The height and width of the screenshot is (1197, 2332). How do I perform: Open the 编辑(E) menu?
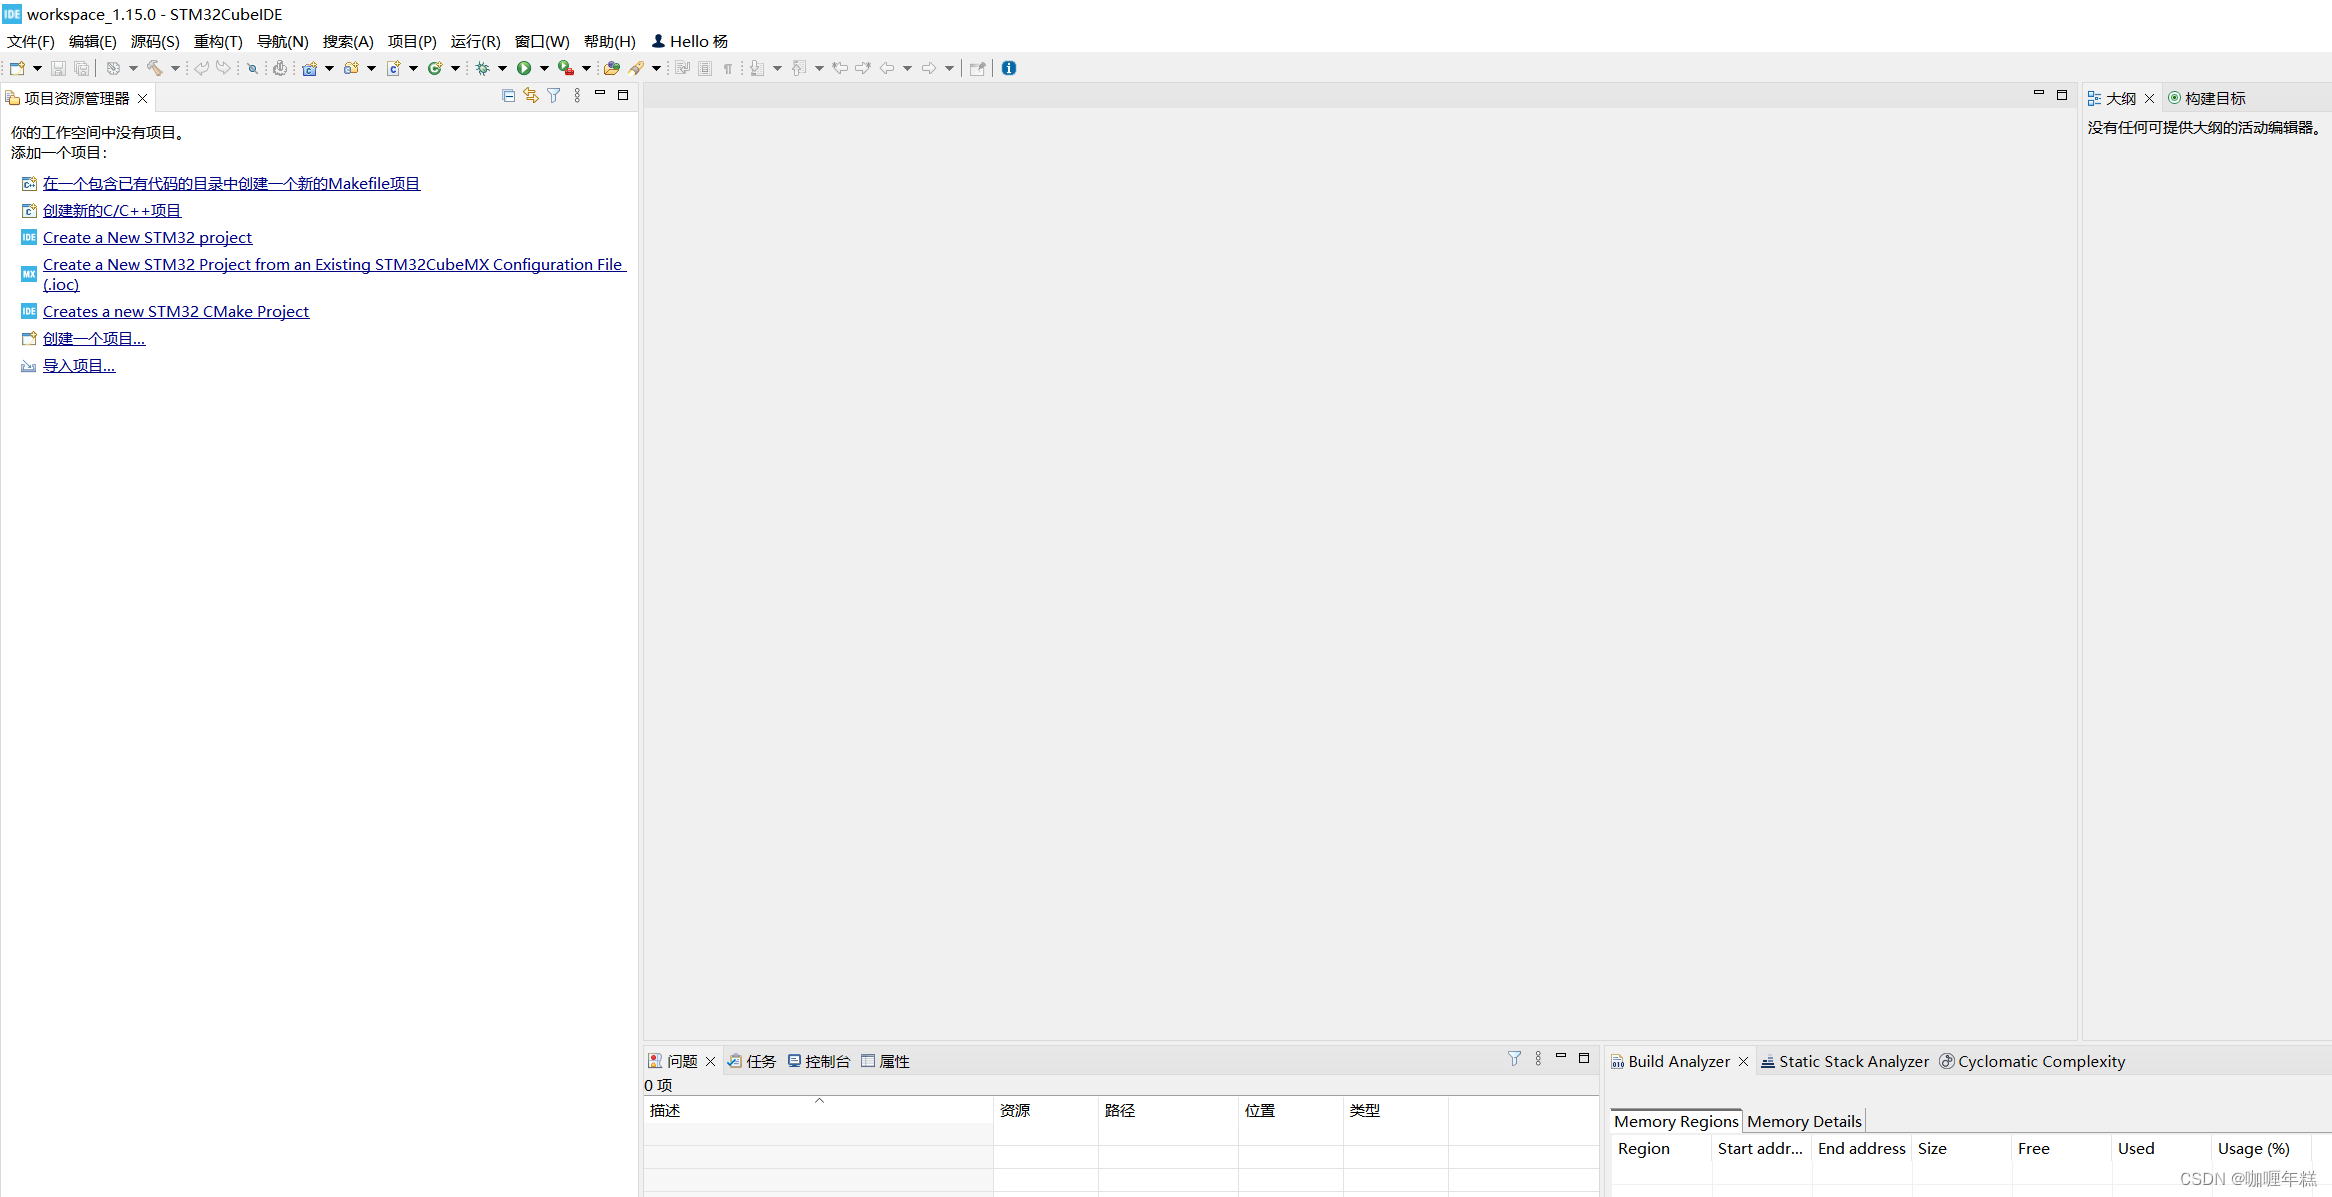click(93, 41)
